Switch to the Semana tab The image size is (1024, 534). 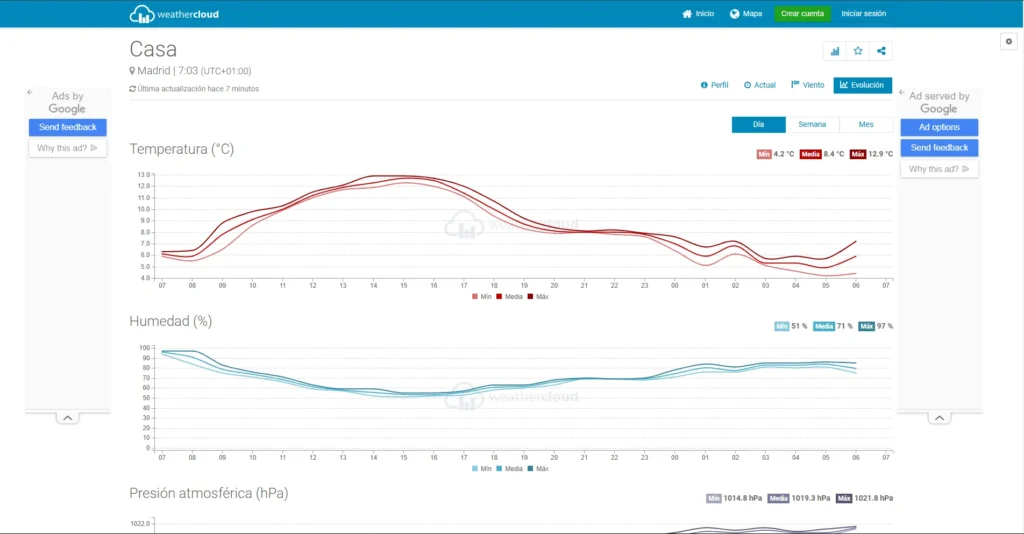812,124
